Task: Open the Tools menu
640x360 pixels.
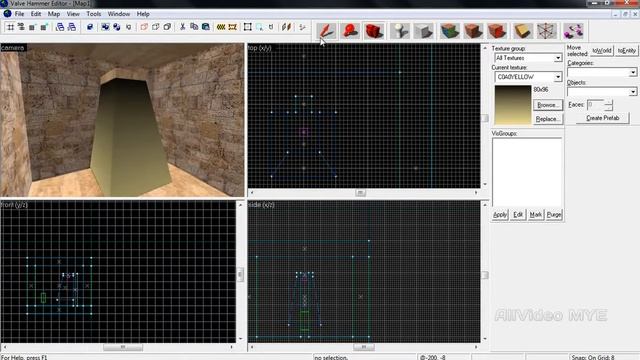Action: coord(93,14)
